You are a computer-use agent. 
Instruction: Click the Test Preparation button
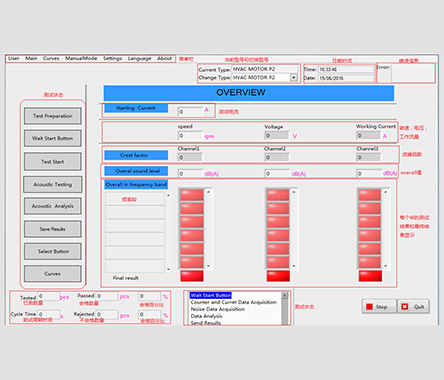click(x=53, y=116)
